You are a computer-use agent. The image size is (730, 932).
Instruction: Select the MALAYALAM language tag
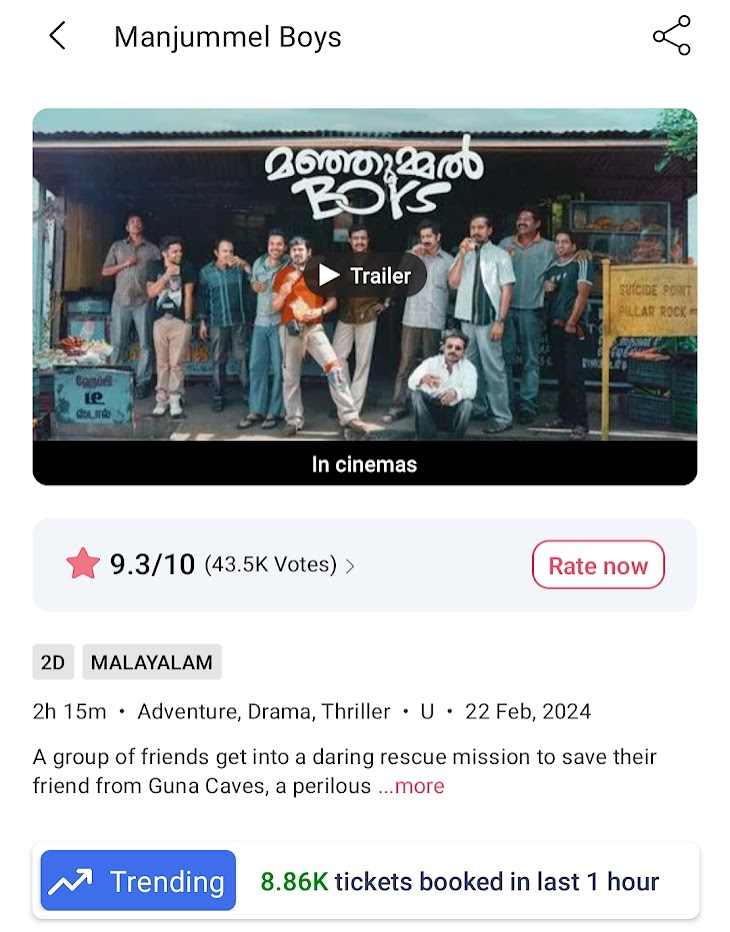(x=152, y=662)
